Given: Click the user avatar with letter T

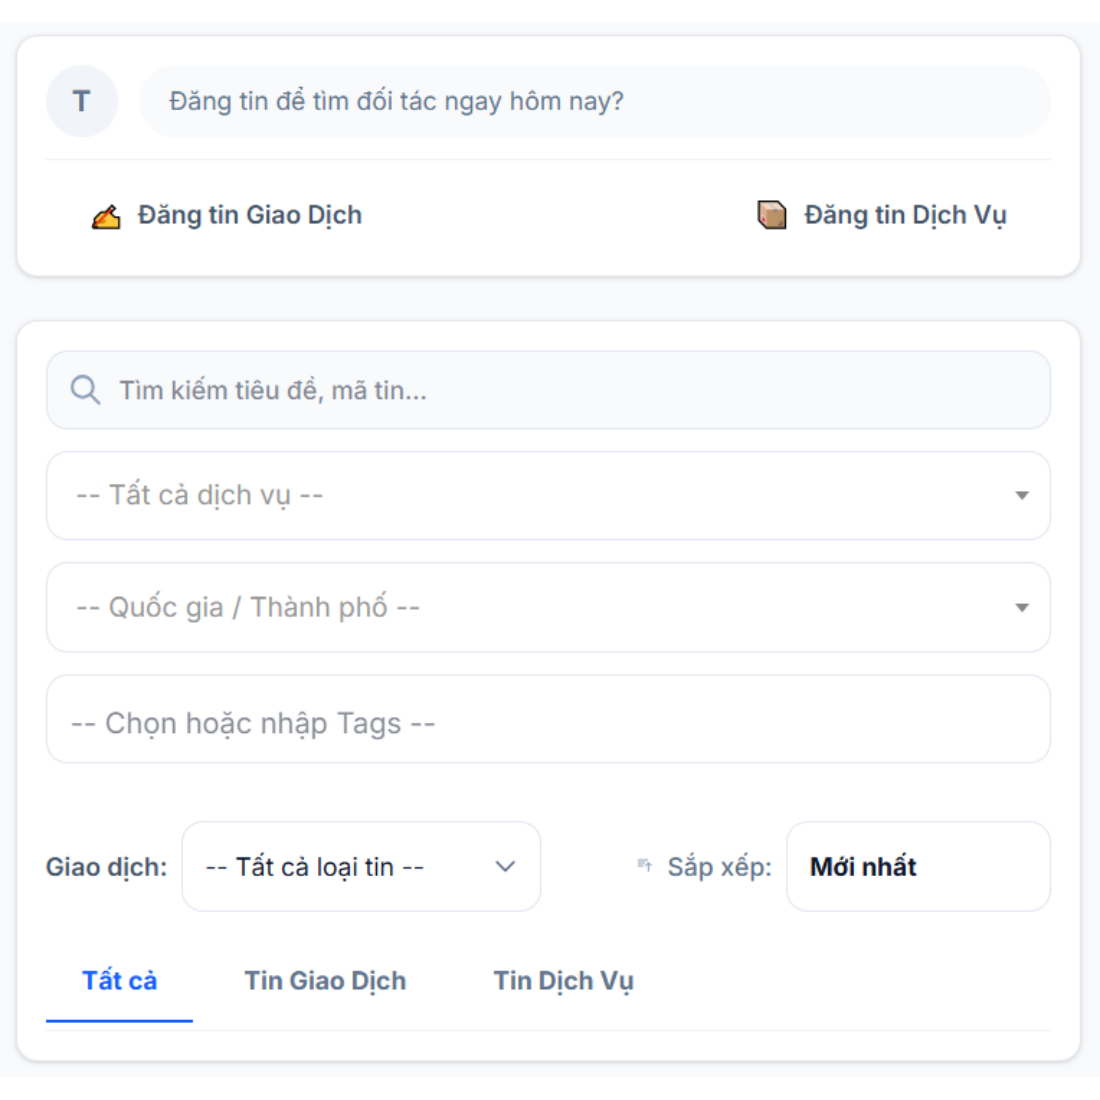Looking at the screenshot, I should [82, 101].
